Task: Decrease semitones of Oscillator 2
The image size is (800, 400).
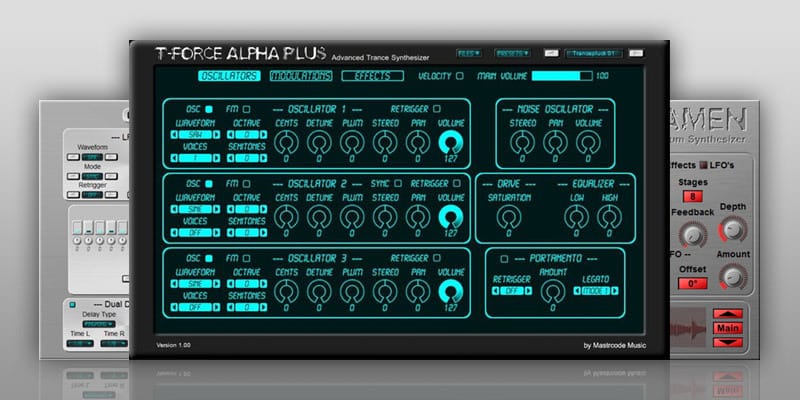Action: pos(231,233)
